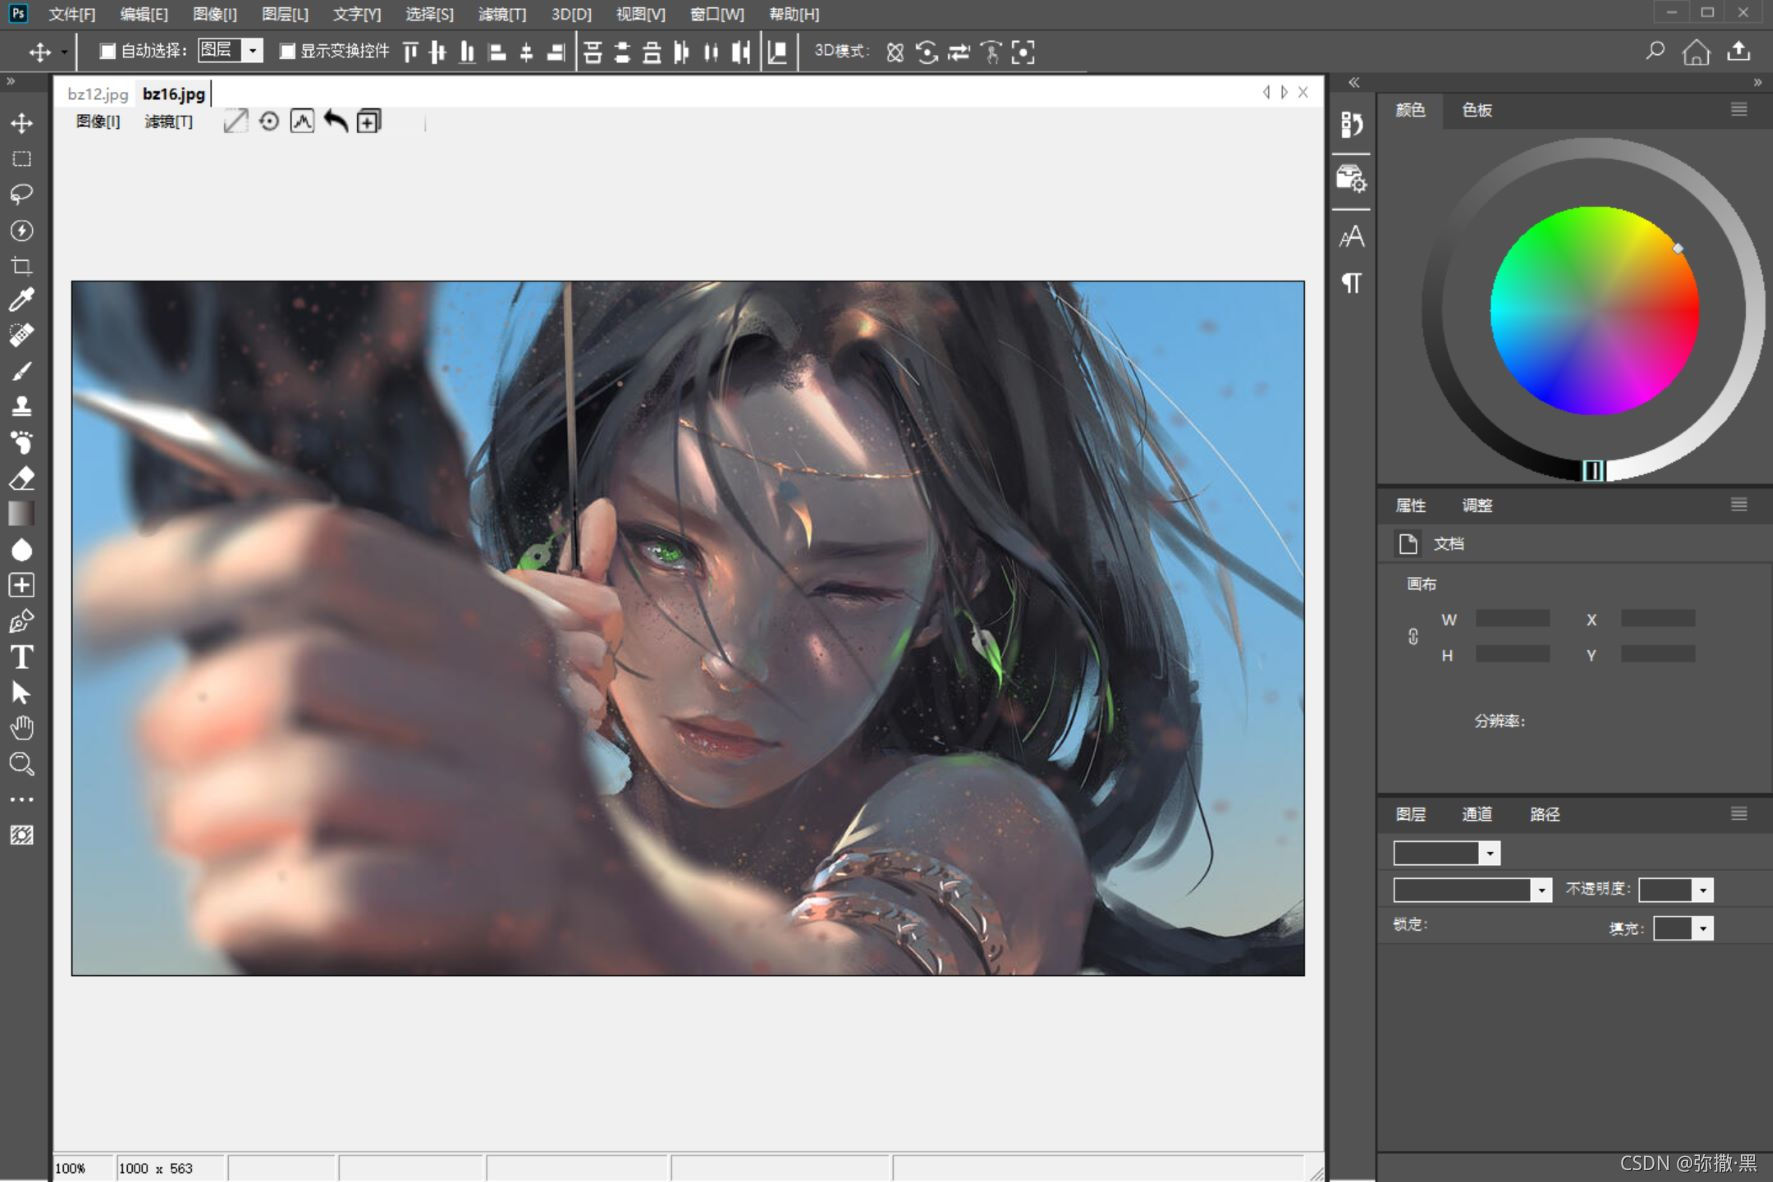The image size is (1773, 1182).
Task: Switch to the 路径 tab
Action: point(1545,814)
